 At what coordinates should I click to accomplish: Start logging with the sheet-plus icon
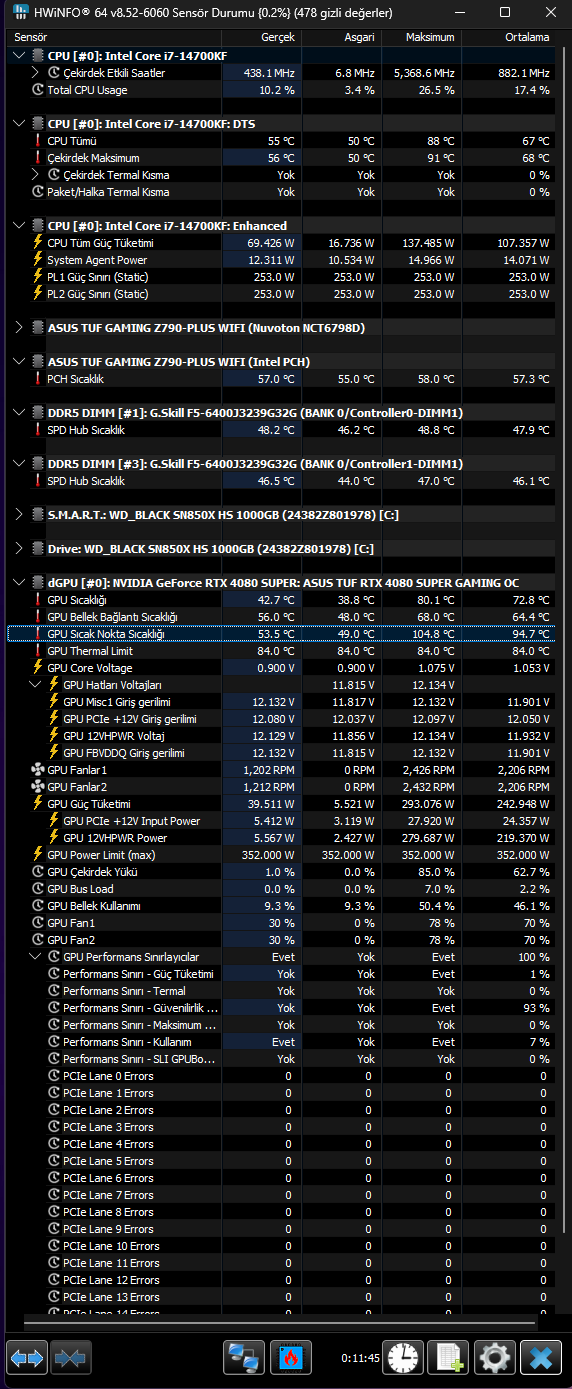[x=449, y=1357]
